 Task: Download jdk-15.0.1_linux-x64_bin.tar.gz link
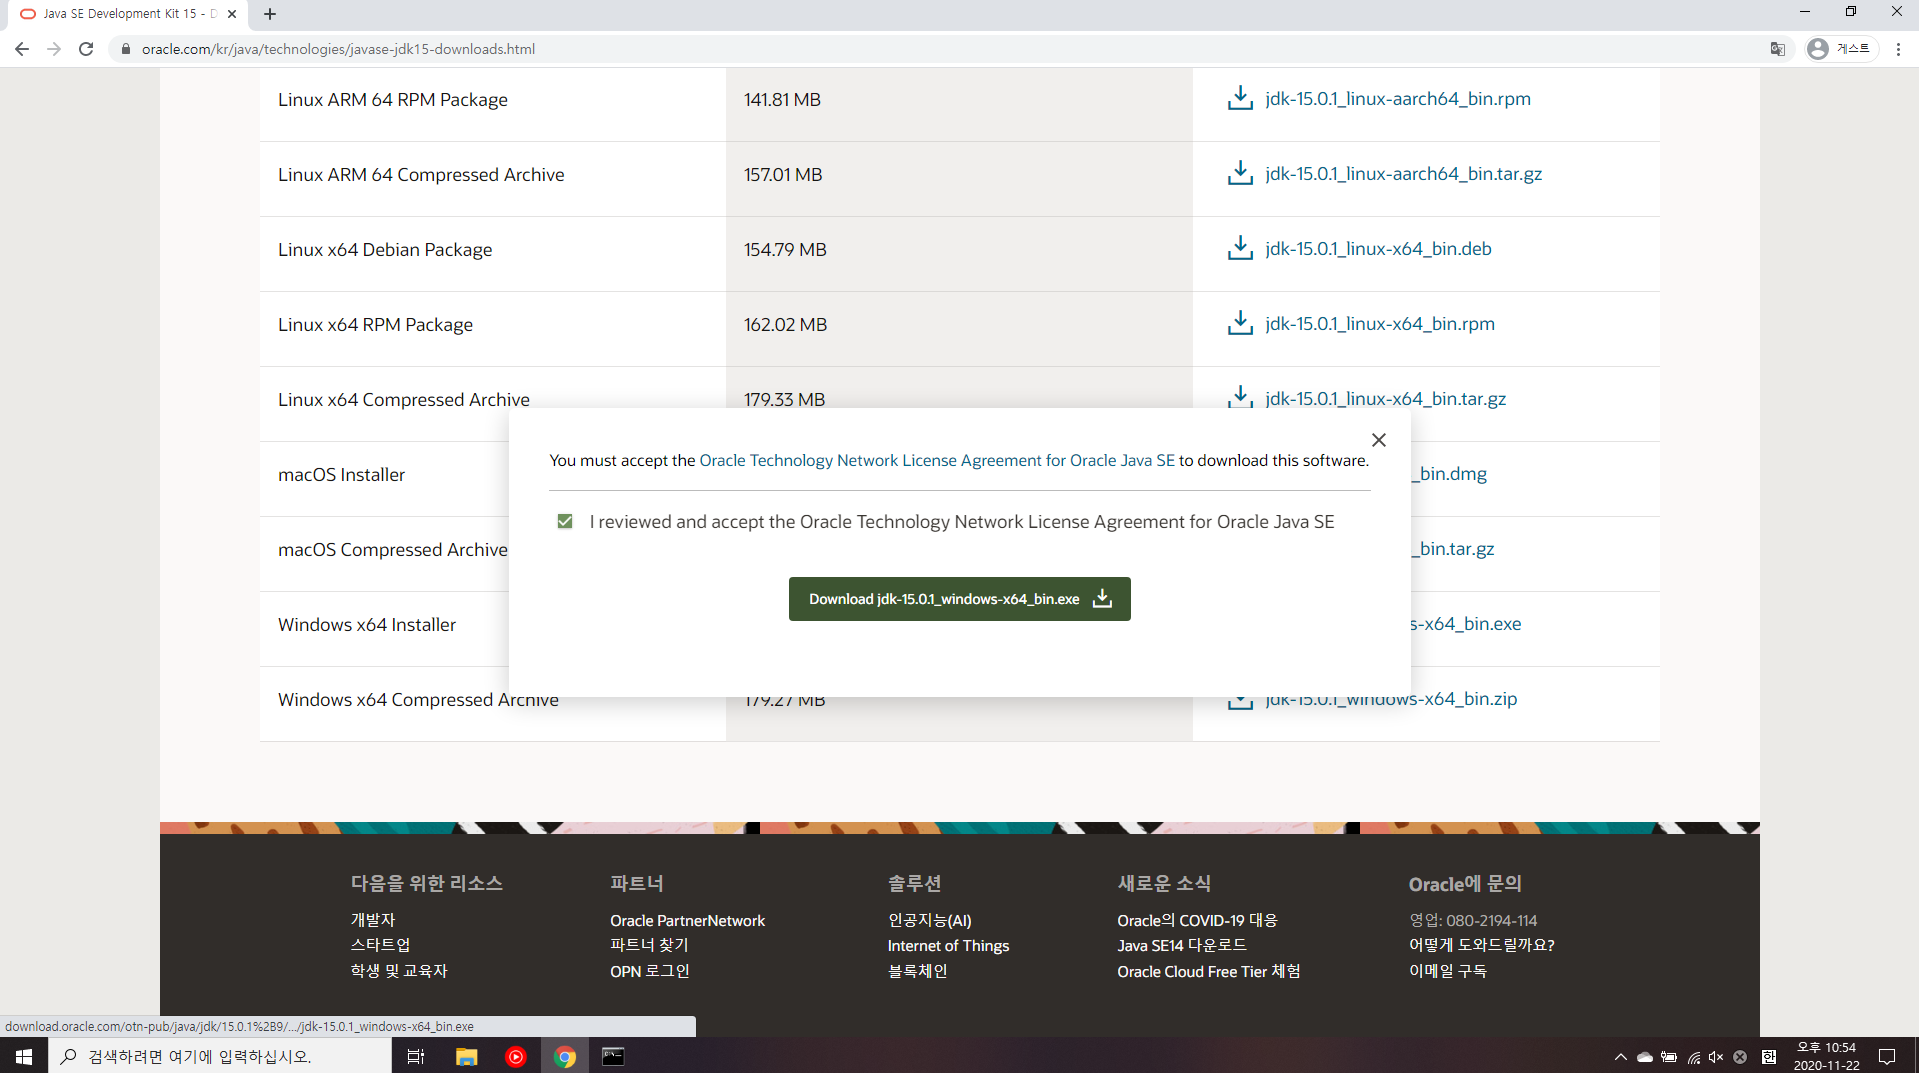1385,398
